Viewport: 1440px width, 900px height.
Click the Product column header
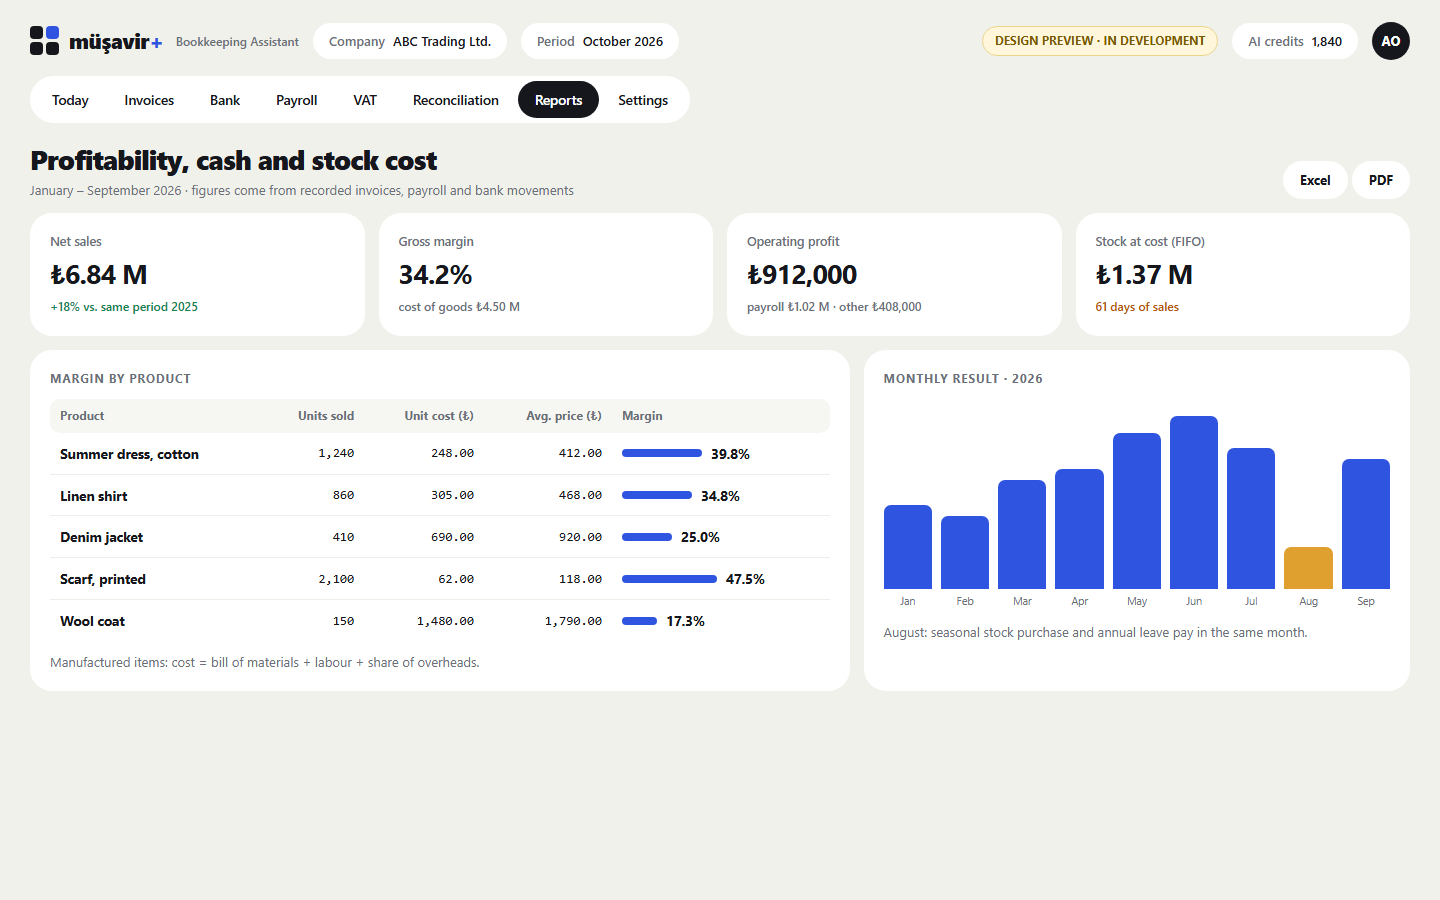tap(82, 416)
